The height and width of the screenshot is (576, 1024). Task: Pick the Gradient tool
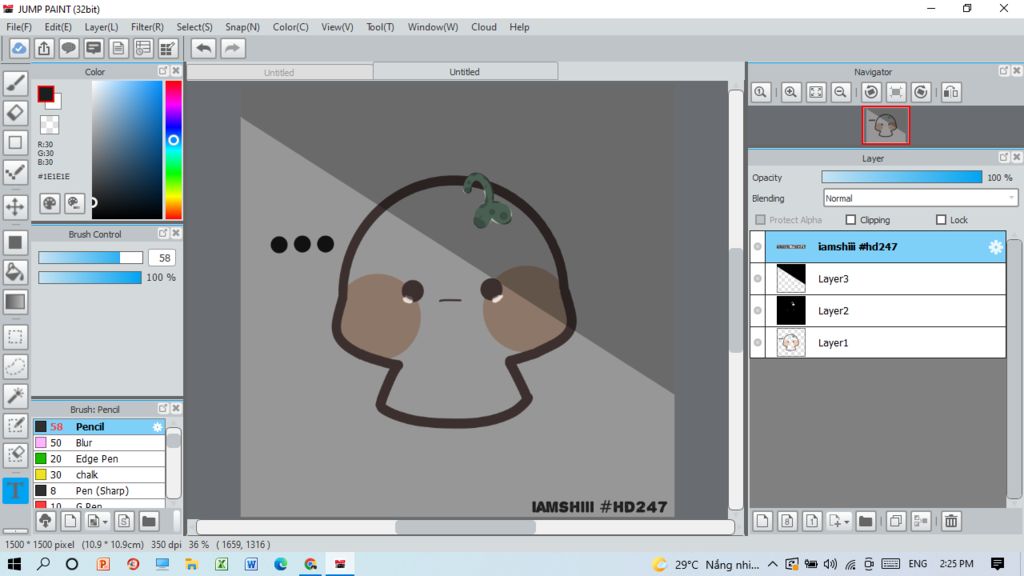pyautogui.click(x=15, y=302)
